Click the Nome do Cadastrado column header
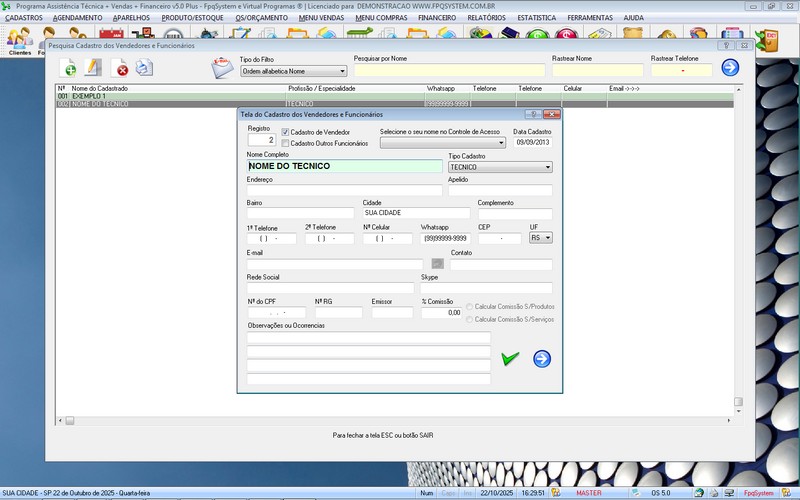The height and width of the screenshot is (500, 800). pos(100,88)
